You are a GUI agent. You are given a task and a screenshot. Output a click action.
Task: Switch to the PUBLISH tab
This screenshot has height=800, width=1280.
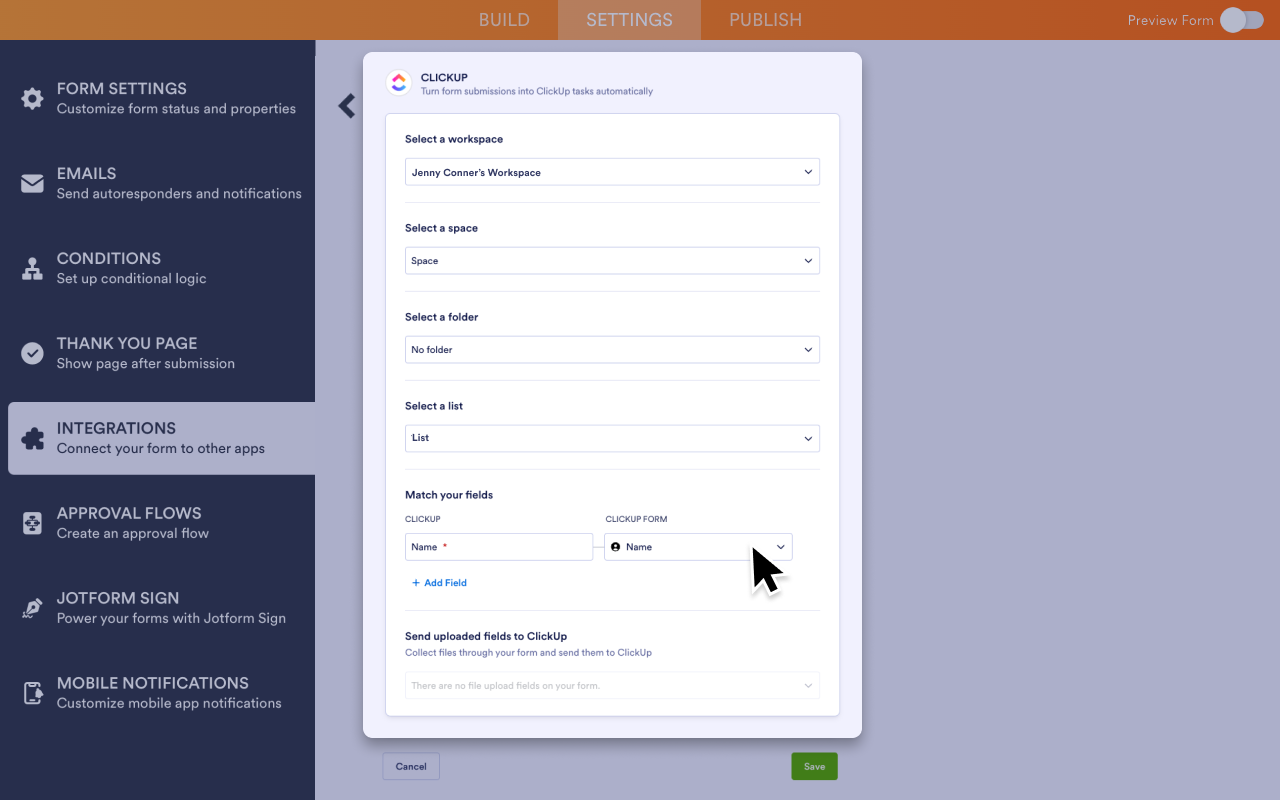[765, 20]
